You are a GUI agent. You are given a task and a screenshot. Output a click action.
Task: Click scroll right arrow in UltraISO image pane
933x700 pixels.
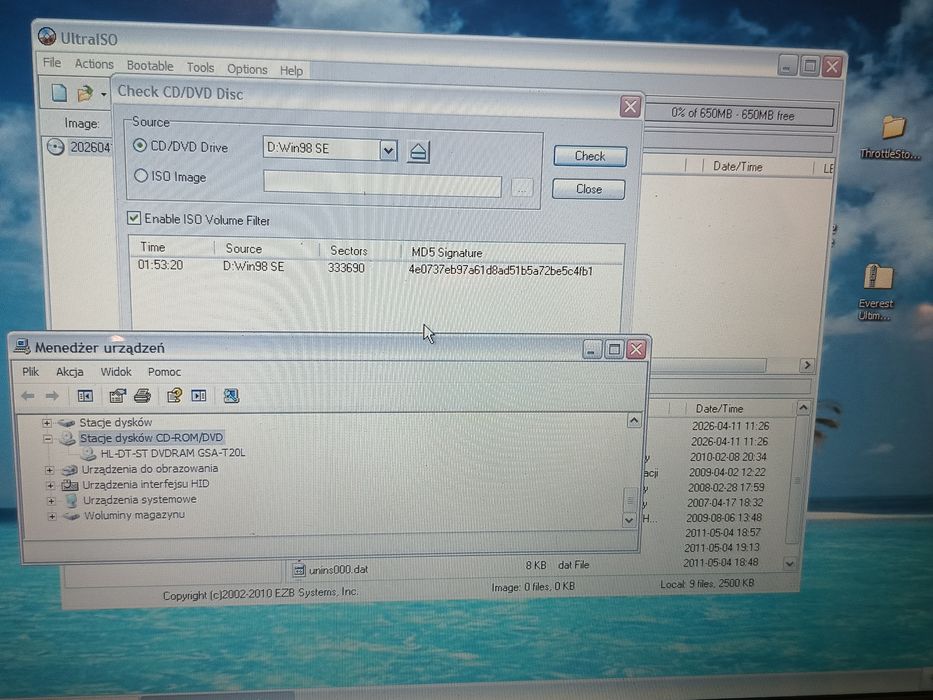pos(807,365)
